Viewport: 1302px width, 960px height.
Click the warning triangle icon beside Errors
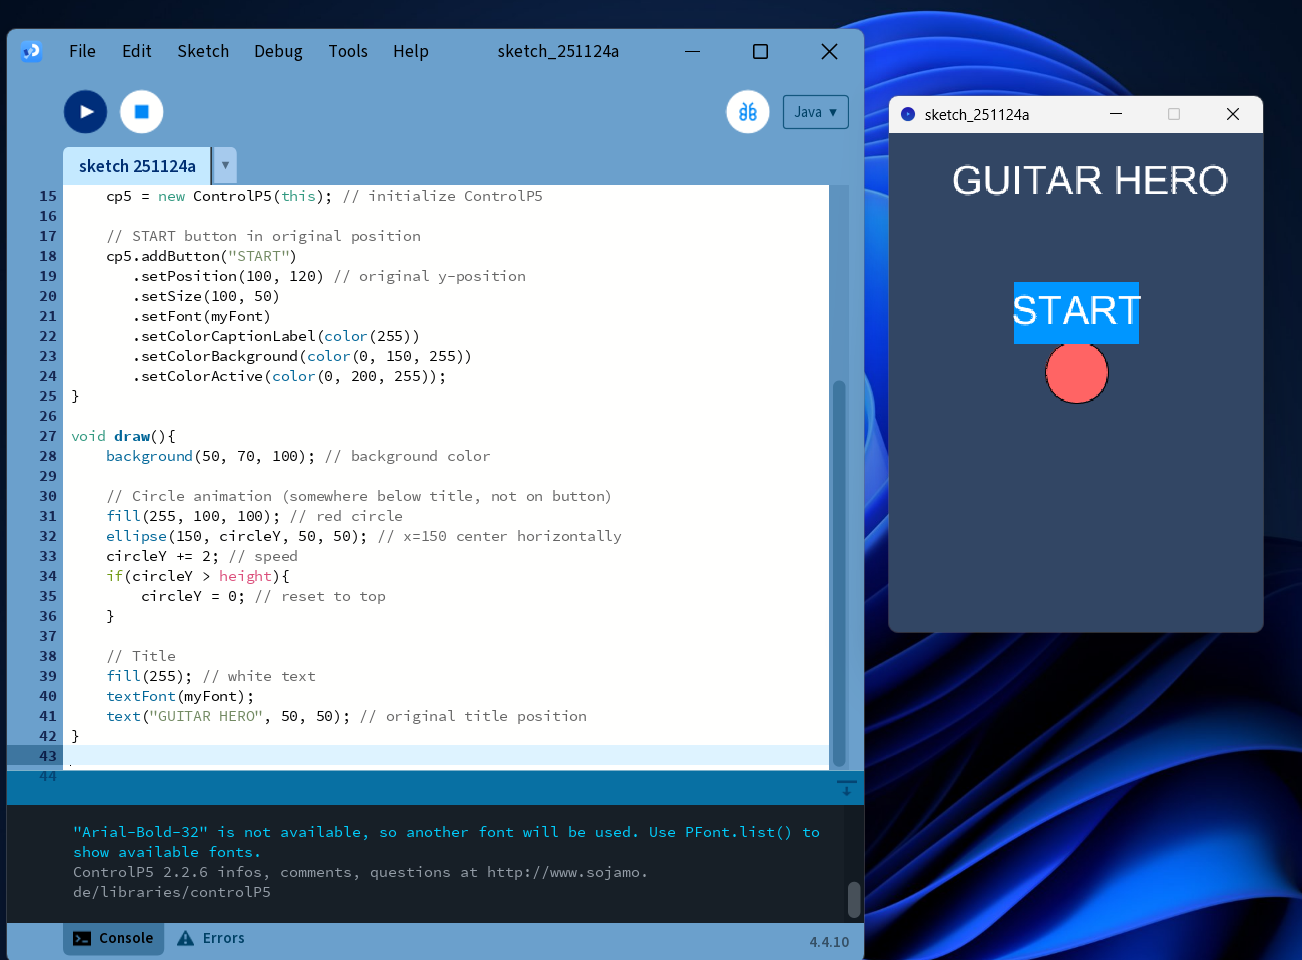pyautogui.click(x=184, y=938)
